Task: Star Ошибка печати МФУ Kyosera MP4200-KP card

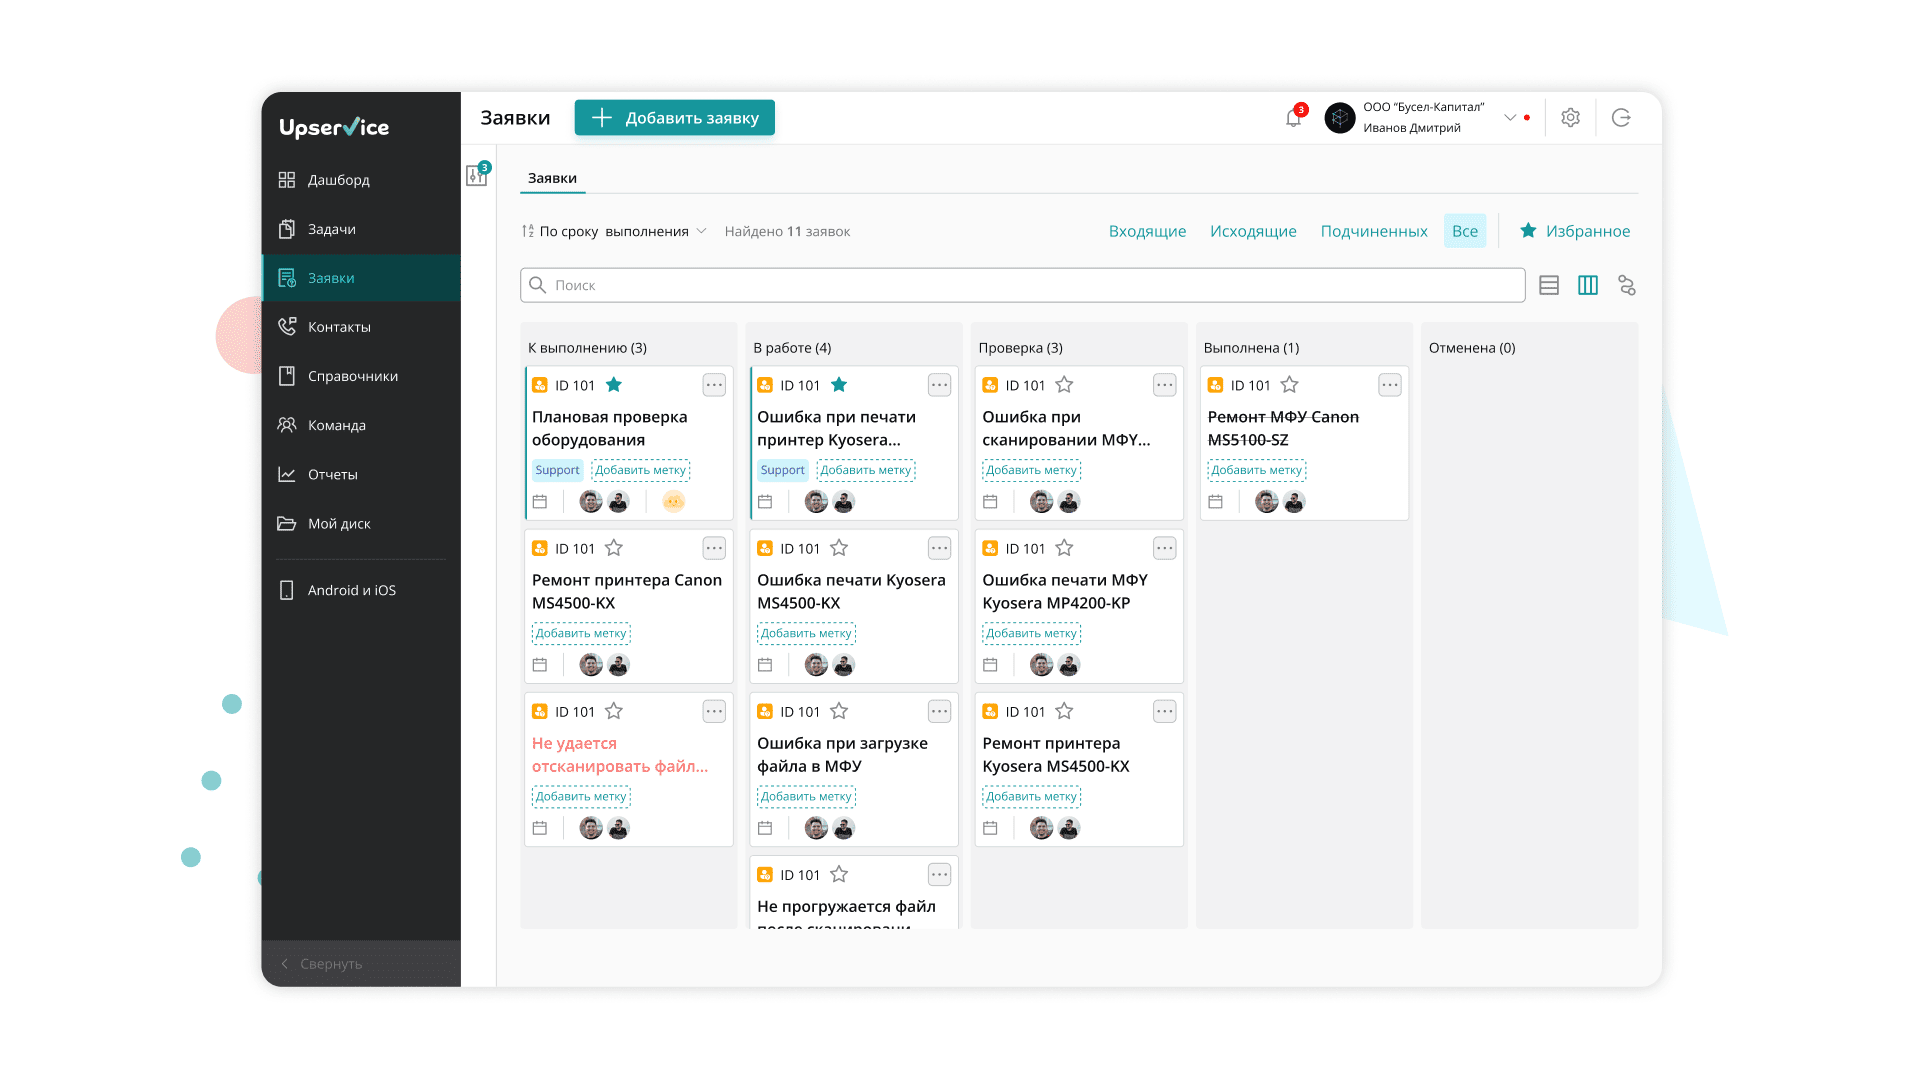Action: point(1064,548)
